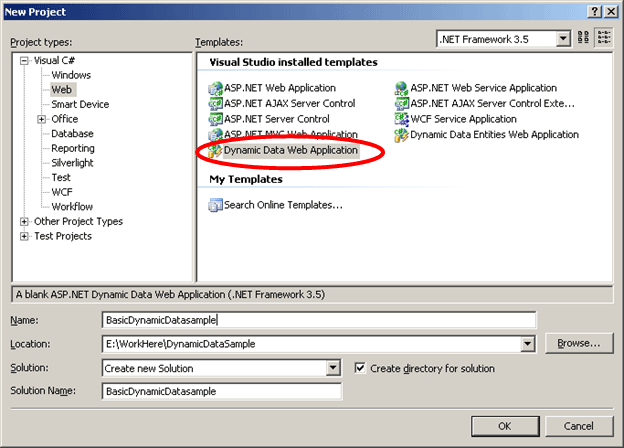Select the ASP.NET Server Control template icon

216,119
